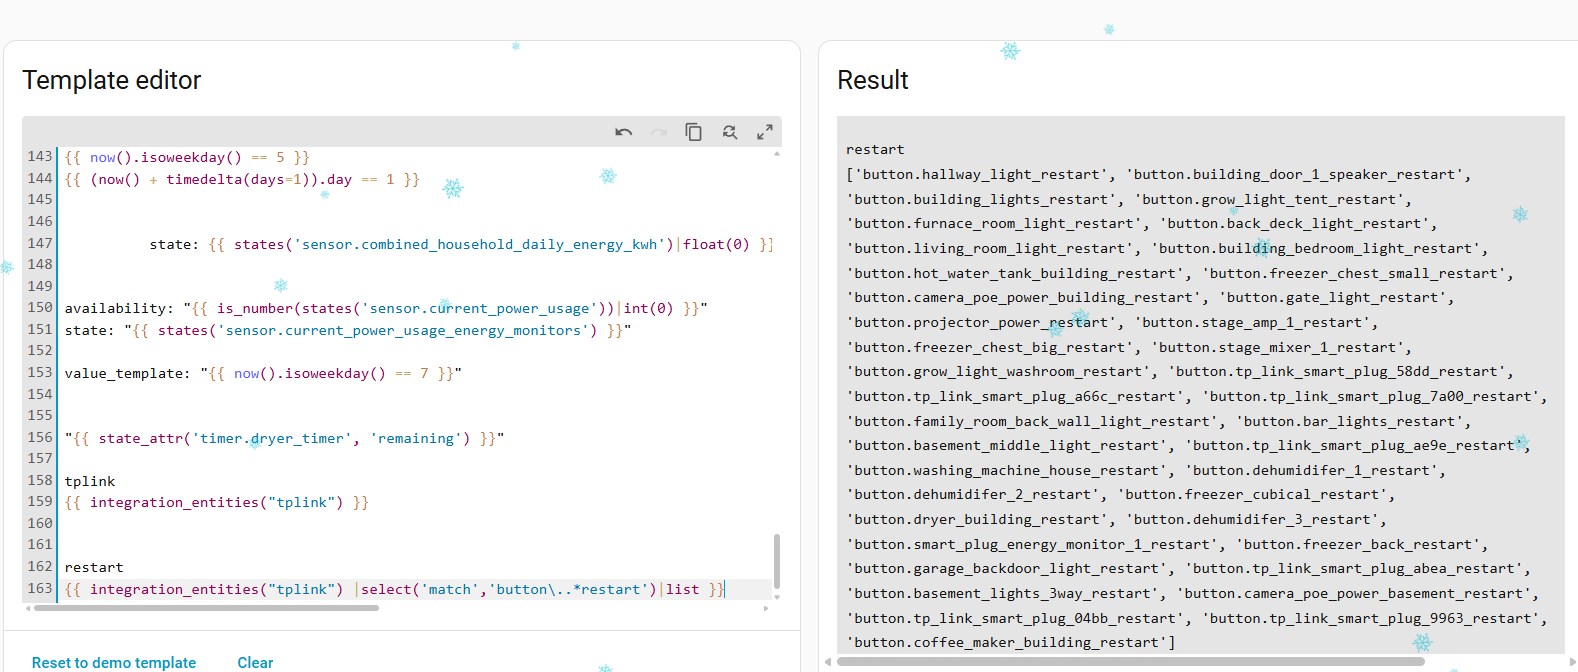Place cursor on line 159 integration_entities tplink
Image resolution: width=1578 pixels, height=672 pixels.
pyautogui.click(x=217, y=503)
